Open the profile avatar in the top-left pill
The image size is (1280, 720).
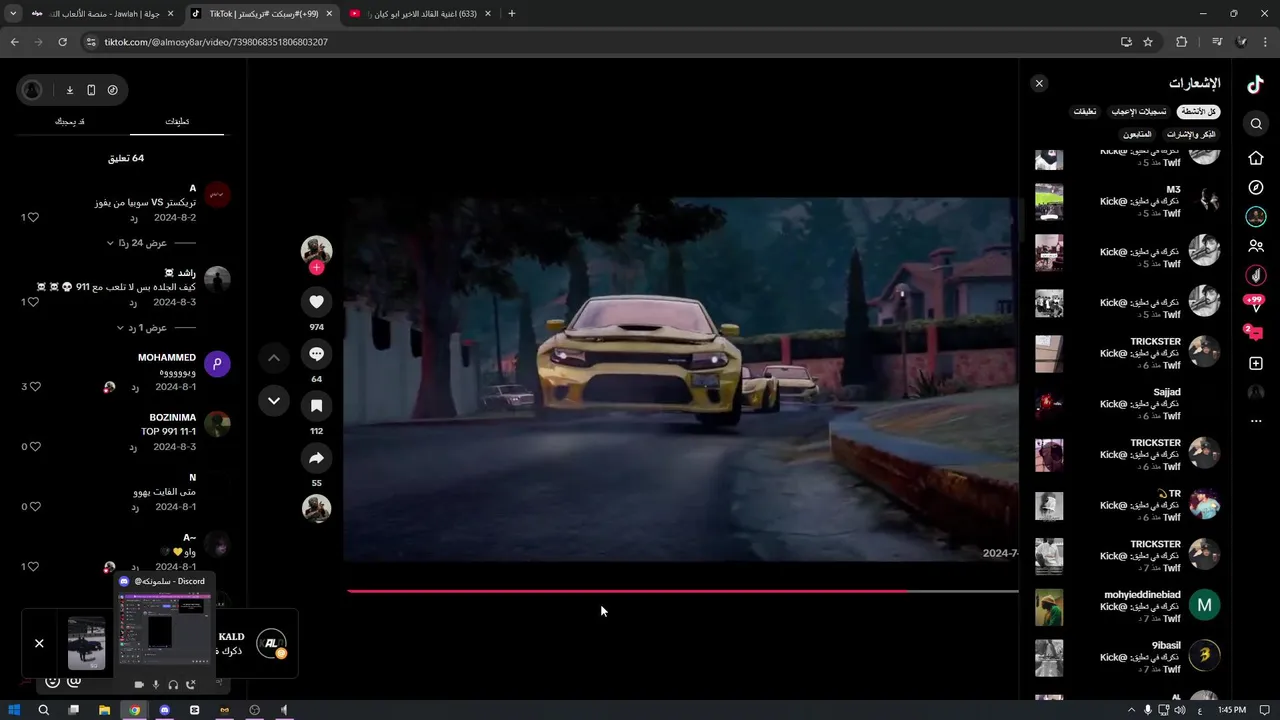coord(32,90)
